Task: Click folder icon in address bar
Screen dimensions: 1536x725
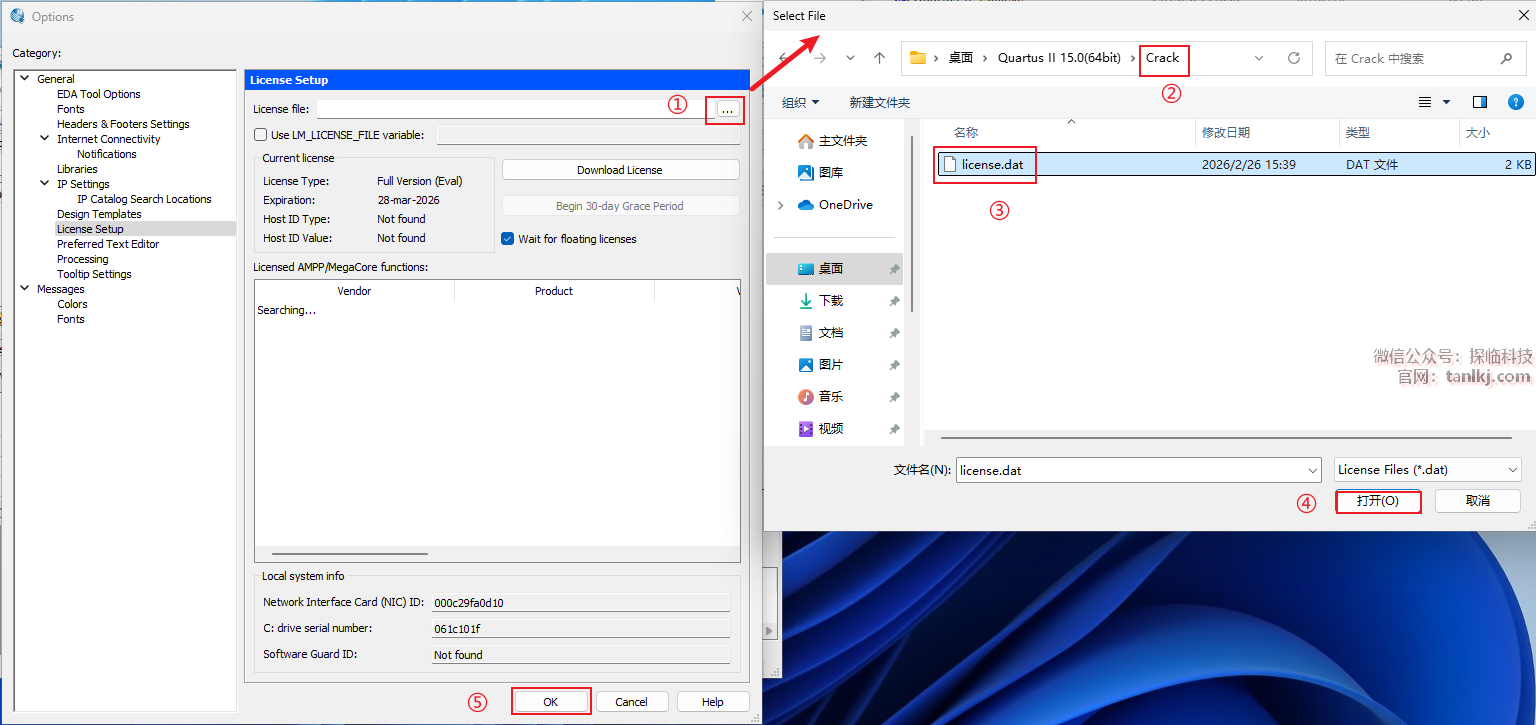Action: (917, 58)
